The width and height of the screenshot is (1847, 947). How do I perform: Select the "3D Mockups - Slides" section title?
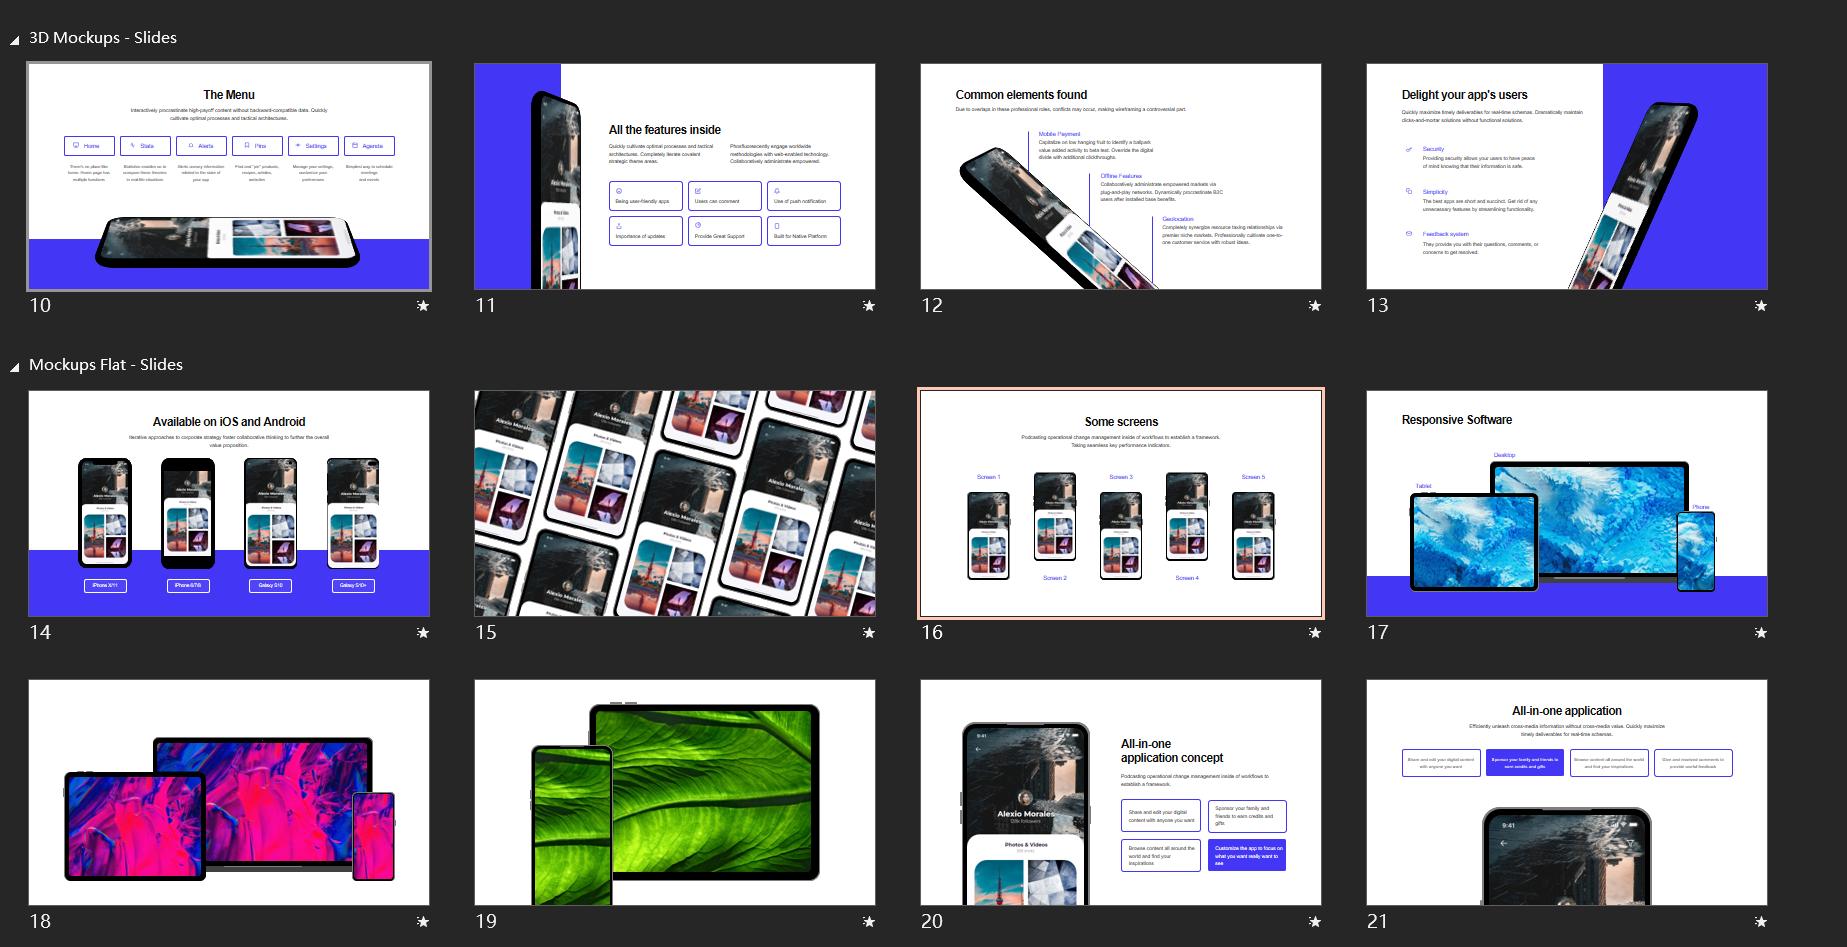[103, 38]
